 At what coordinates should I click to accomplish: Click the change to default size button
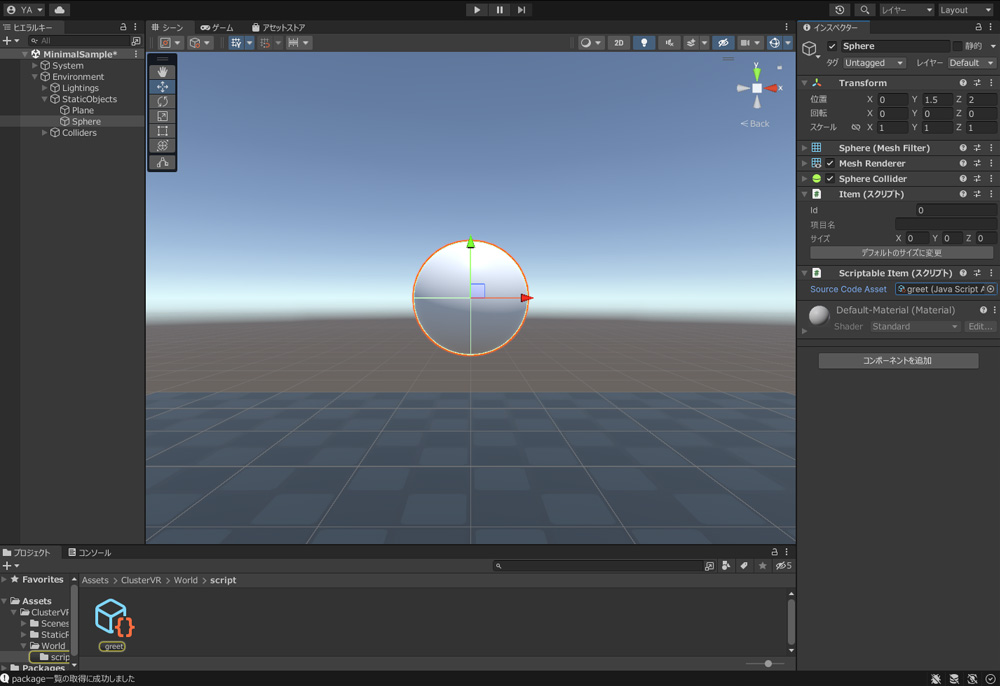pos(901,253)
